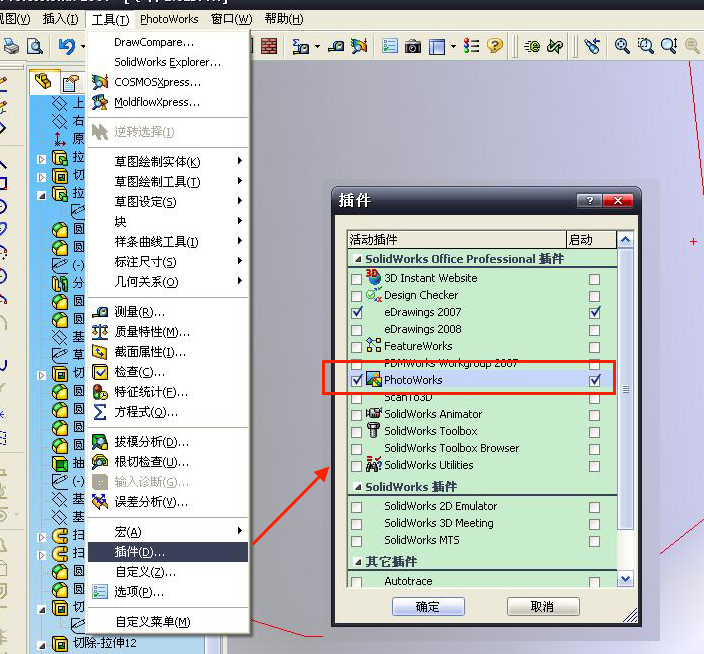Viewport: 704px width, 654px height.
Task: Enable Design Checker active checkbox
Action: pos(356,296)
